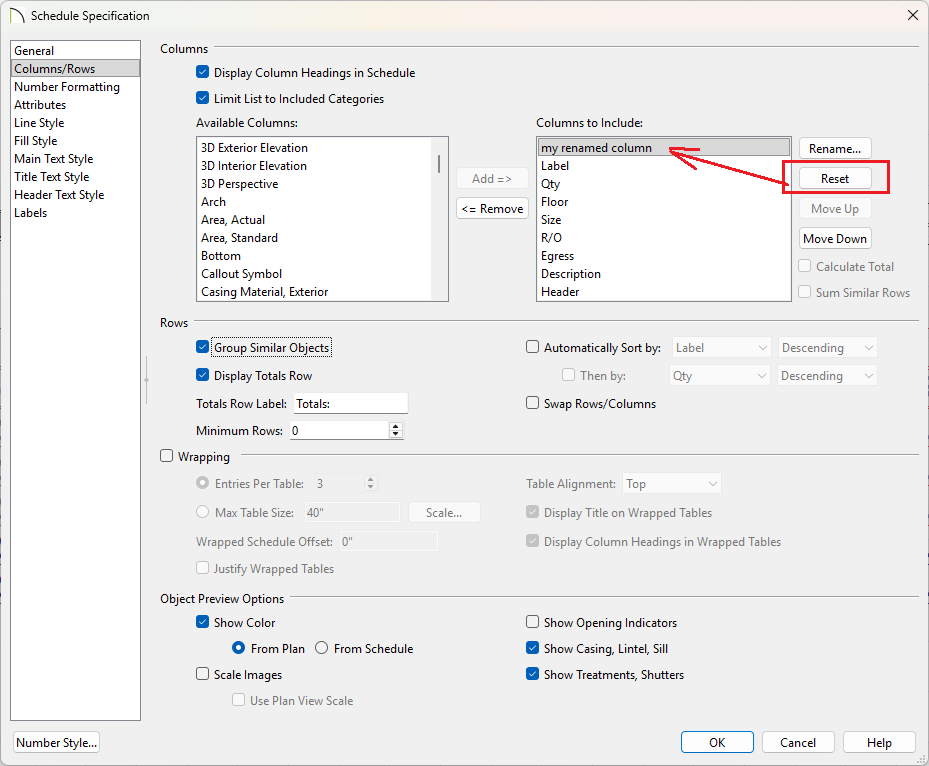
Task: Toggle Group Similar Objects checkbox
Action: point(203,348)
